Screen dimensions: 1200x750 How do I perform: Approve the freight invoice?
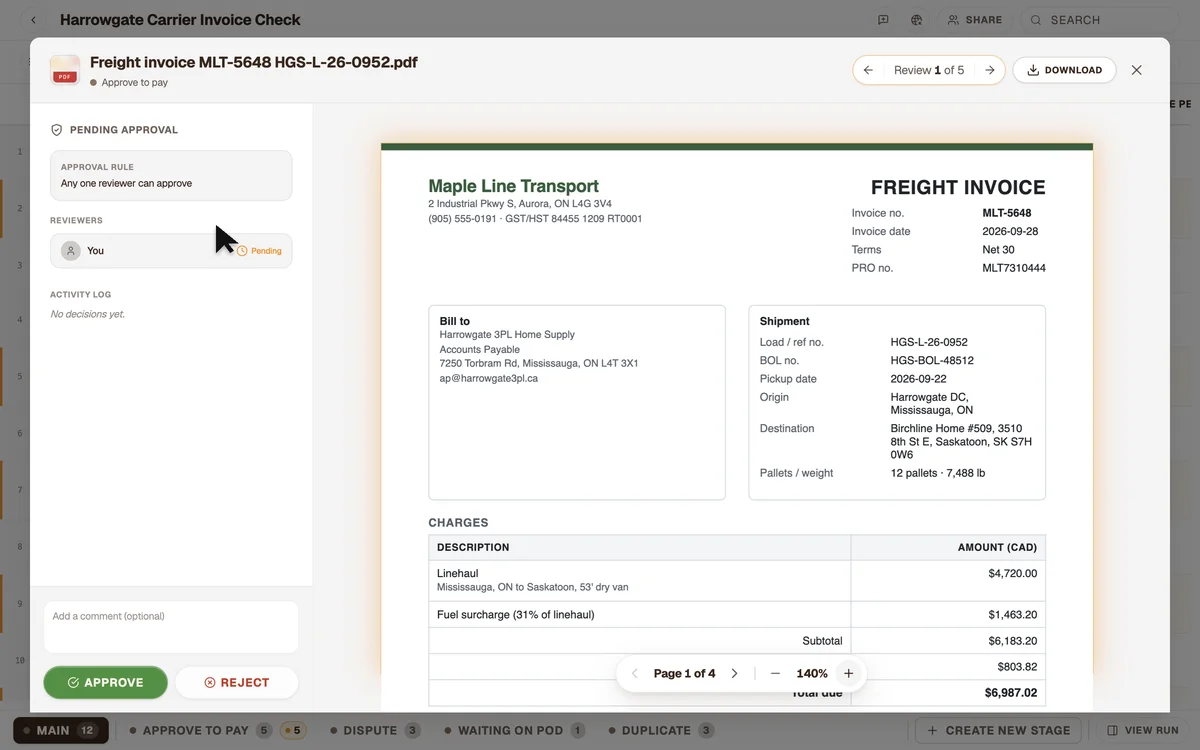105,683
